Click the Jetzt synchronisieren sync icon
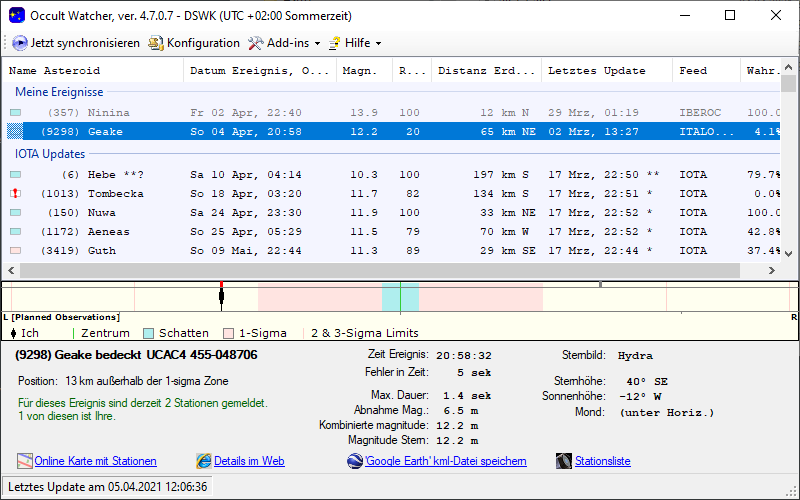 pyautogui.click(x=20, y=43)
